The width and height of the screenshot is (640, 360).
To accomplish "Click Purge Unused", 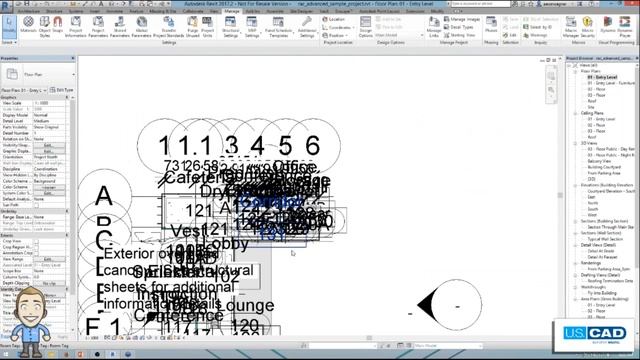I will coord(192,27).
